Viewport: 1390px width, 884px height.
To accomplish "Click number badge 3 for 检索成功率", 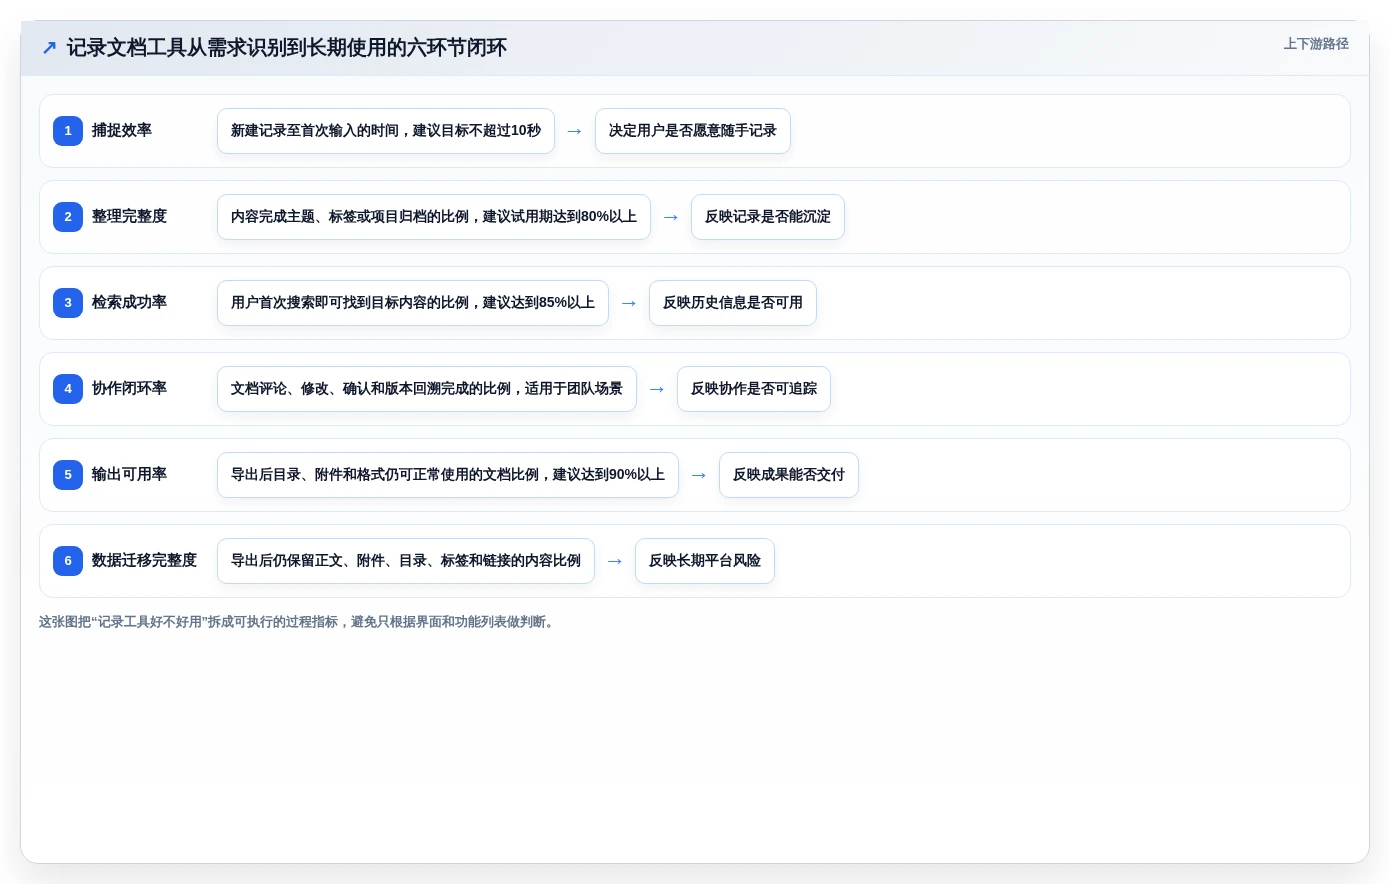I will tap(68, 303).
